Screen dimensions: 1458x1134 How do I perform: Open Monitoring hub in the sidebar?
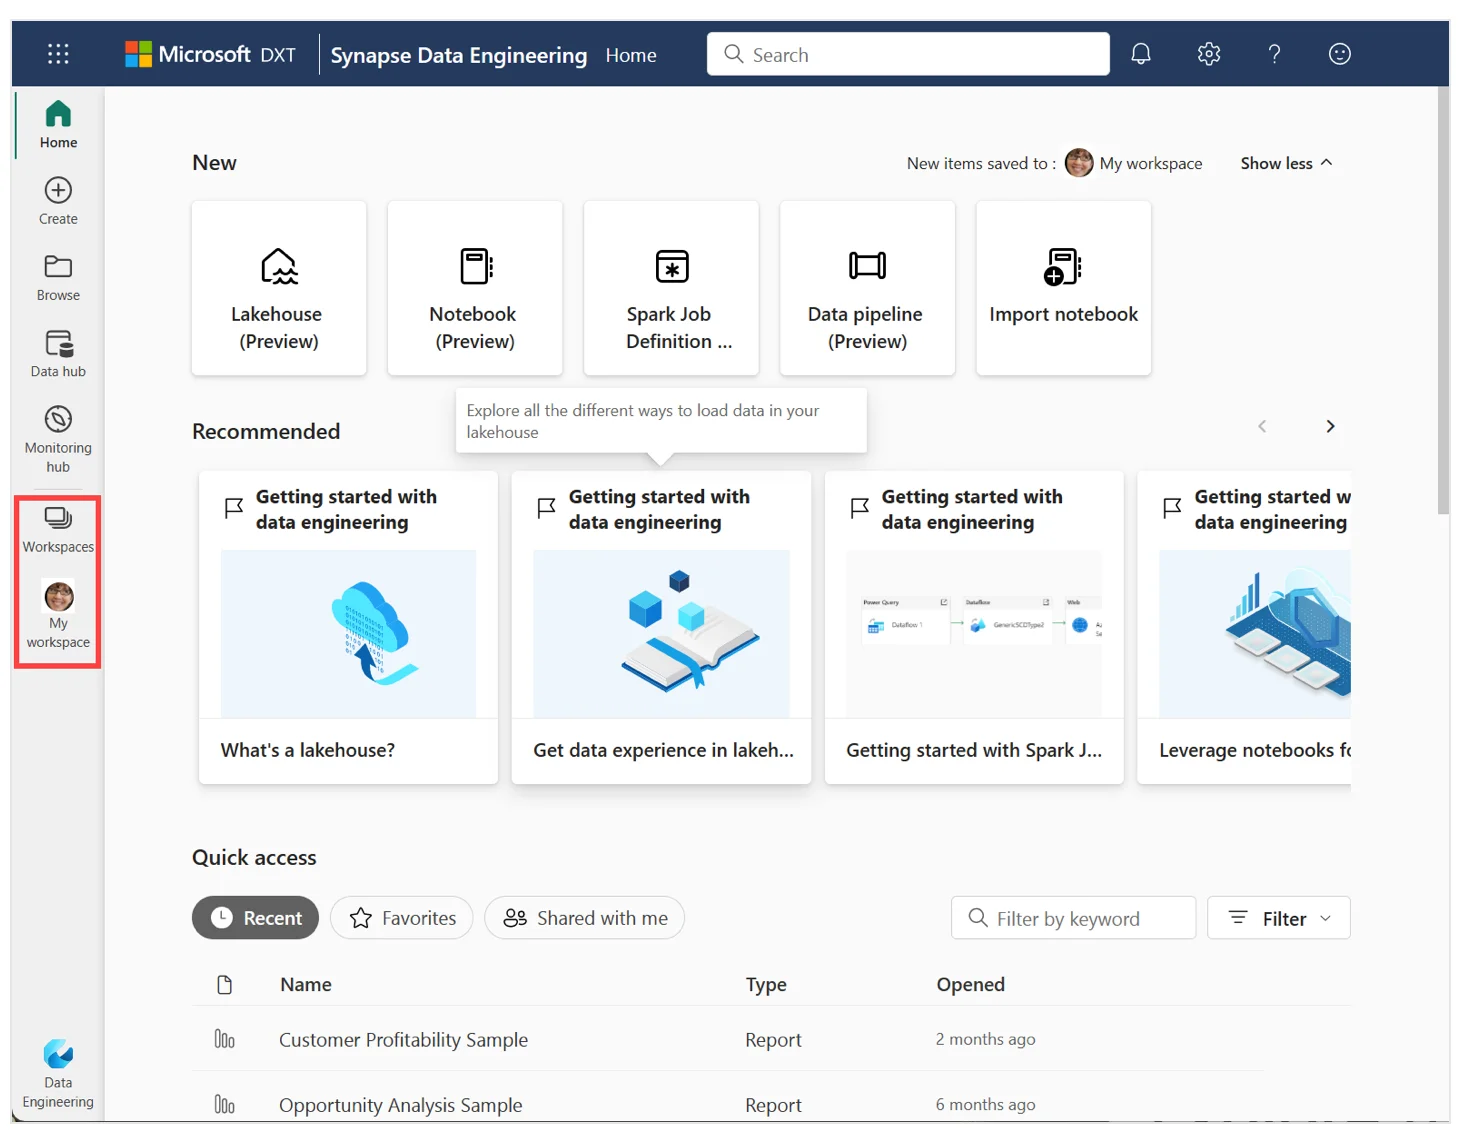[x=58, y=438]
